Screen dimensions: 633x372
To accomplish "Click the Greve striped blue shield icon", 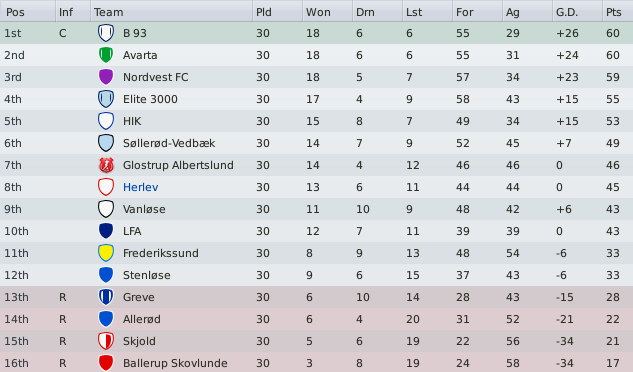I will point(106,297).
